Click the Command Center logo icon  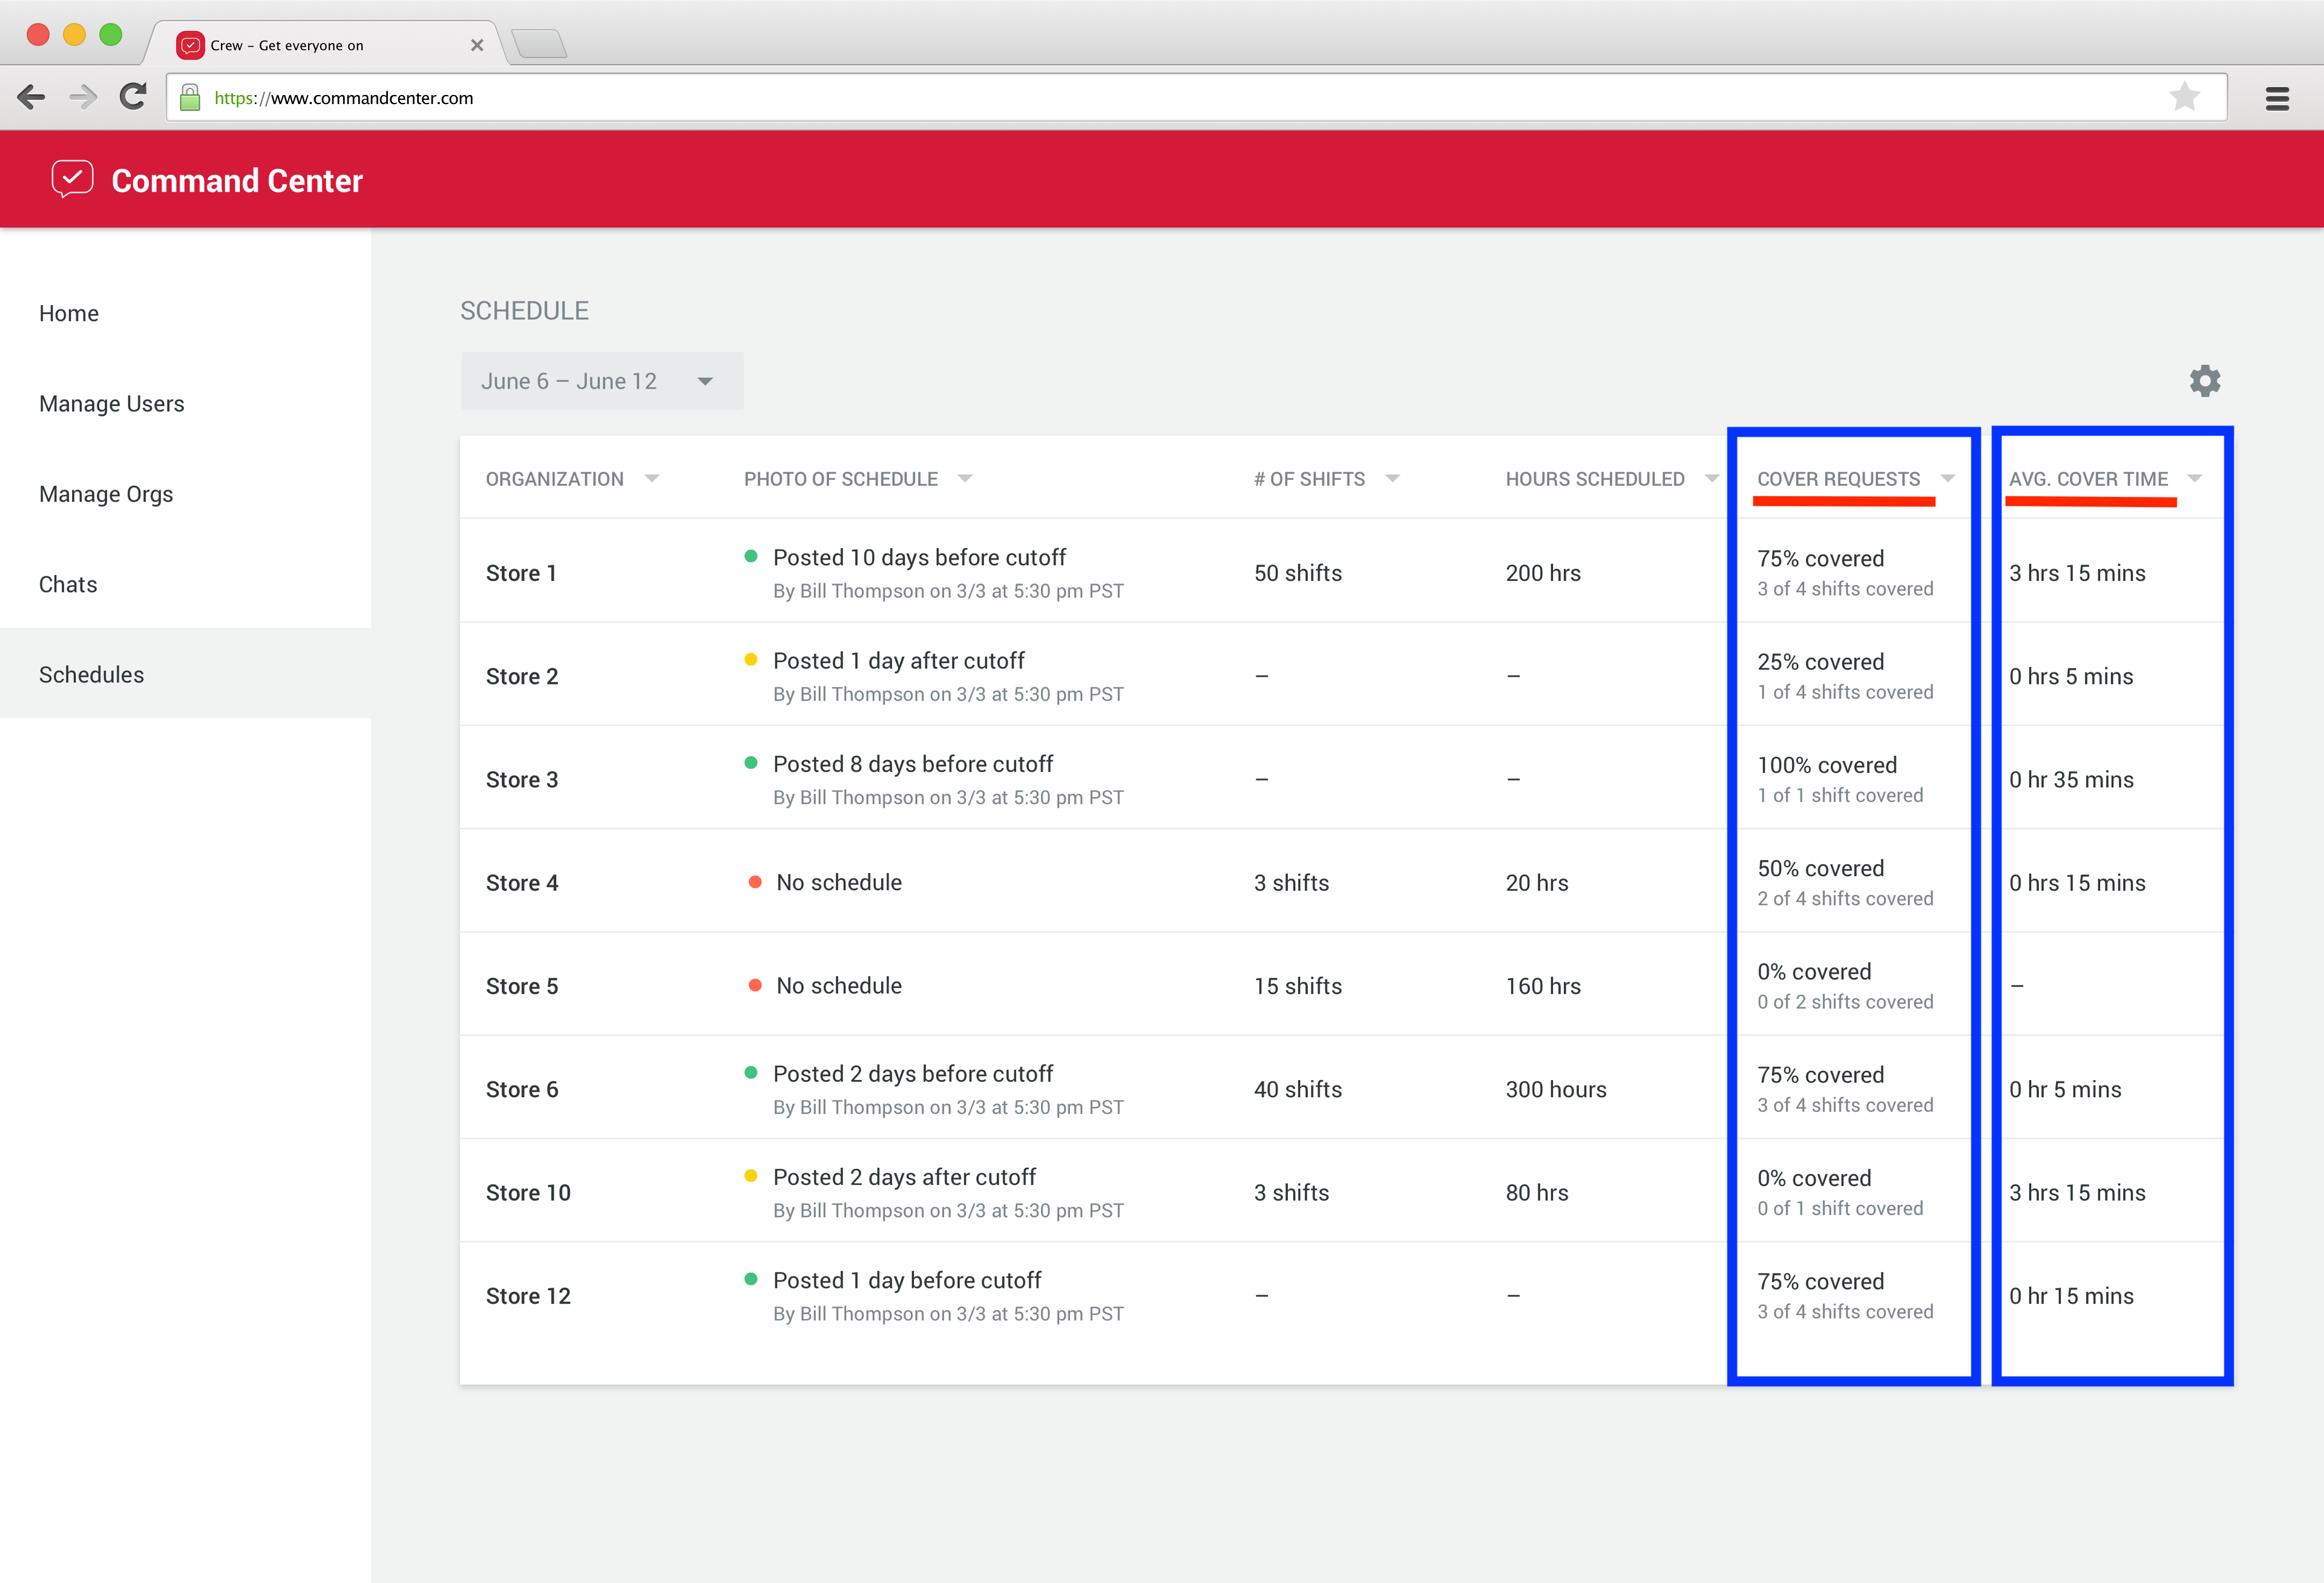pos(72,179)
